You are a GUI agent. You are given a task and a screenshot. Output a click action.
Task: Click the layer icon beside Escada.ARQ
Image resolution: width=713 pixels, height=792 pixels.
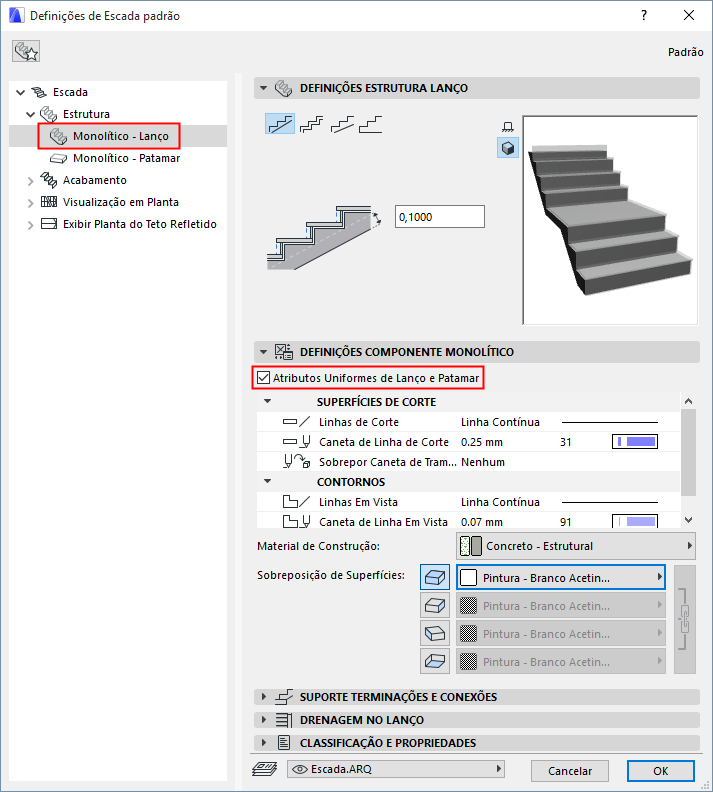click(265, 769)
